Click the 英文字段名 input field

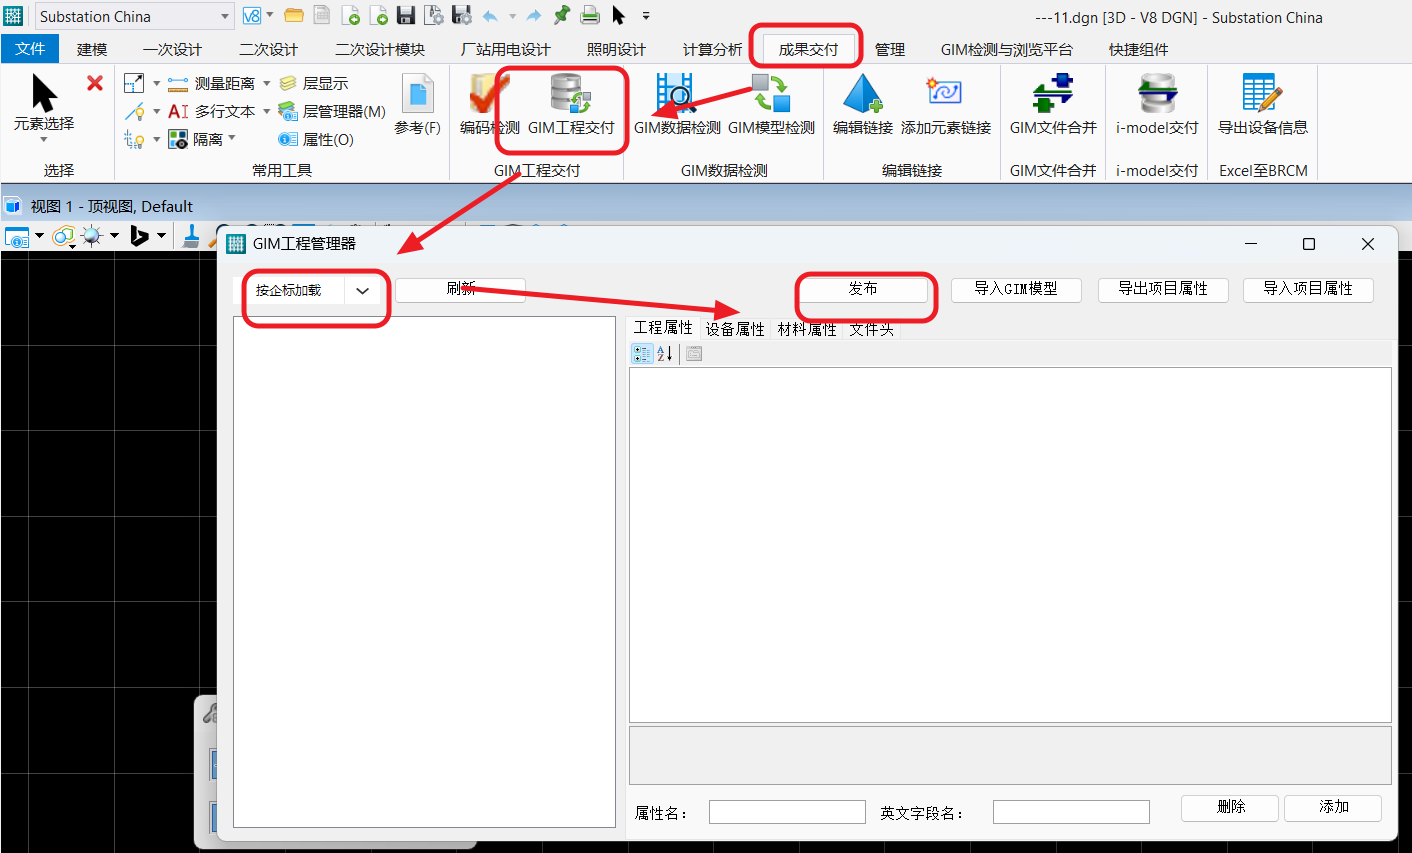[1071, 812]
